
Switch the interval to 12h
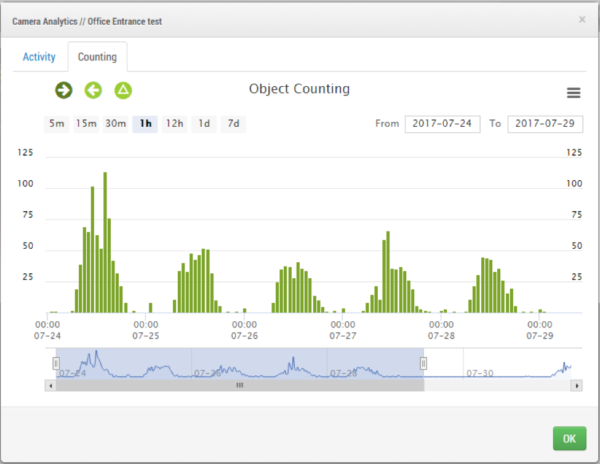pyautogui.click(x=174, y=124)
